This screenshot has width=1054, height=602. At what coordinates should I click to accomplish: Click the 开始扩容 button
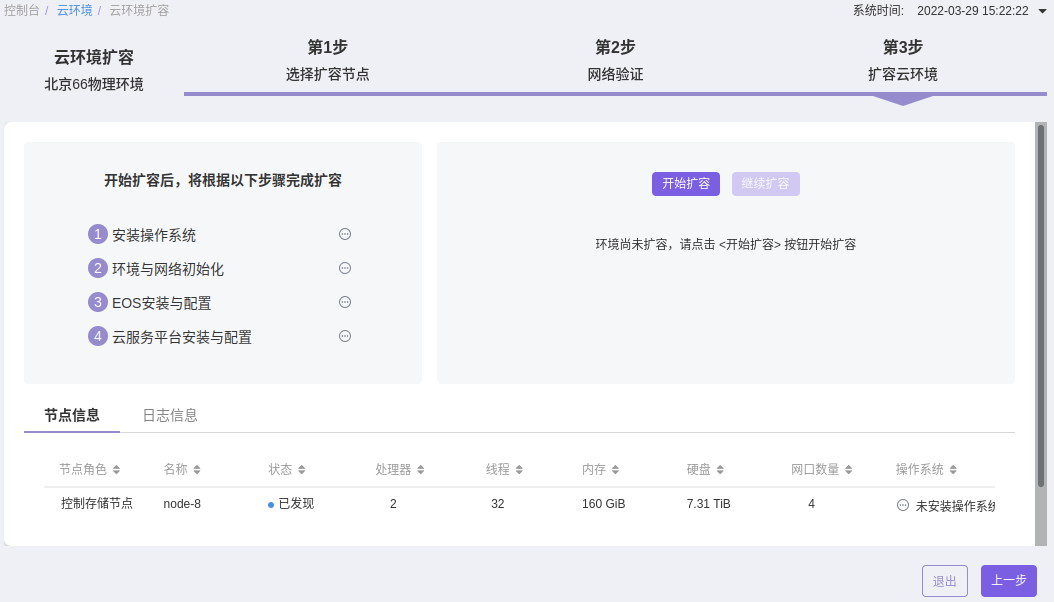click(x=686, y=184)
